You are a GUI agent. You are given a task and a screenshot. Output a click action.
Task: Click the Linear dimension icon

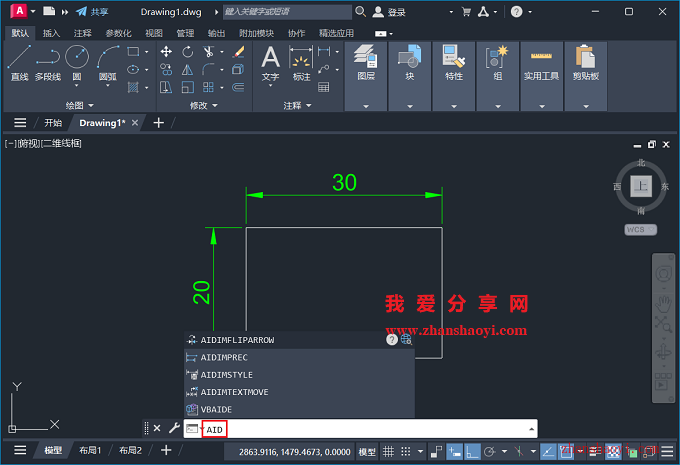click(x=324, y=52)
